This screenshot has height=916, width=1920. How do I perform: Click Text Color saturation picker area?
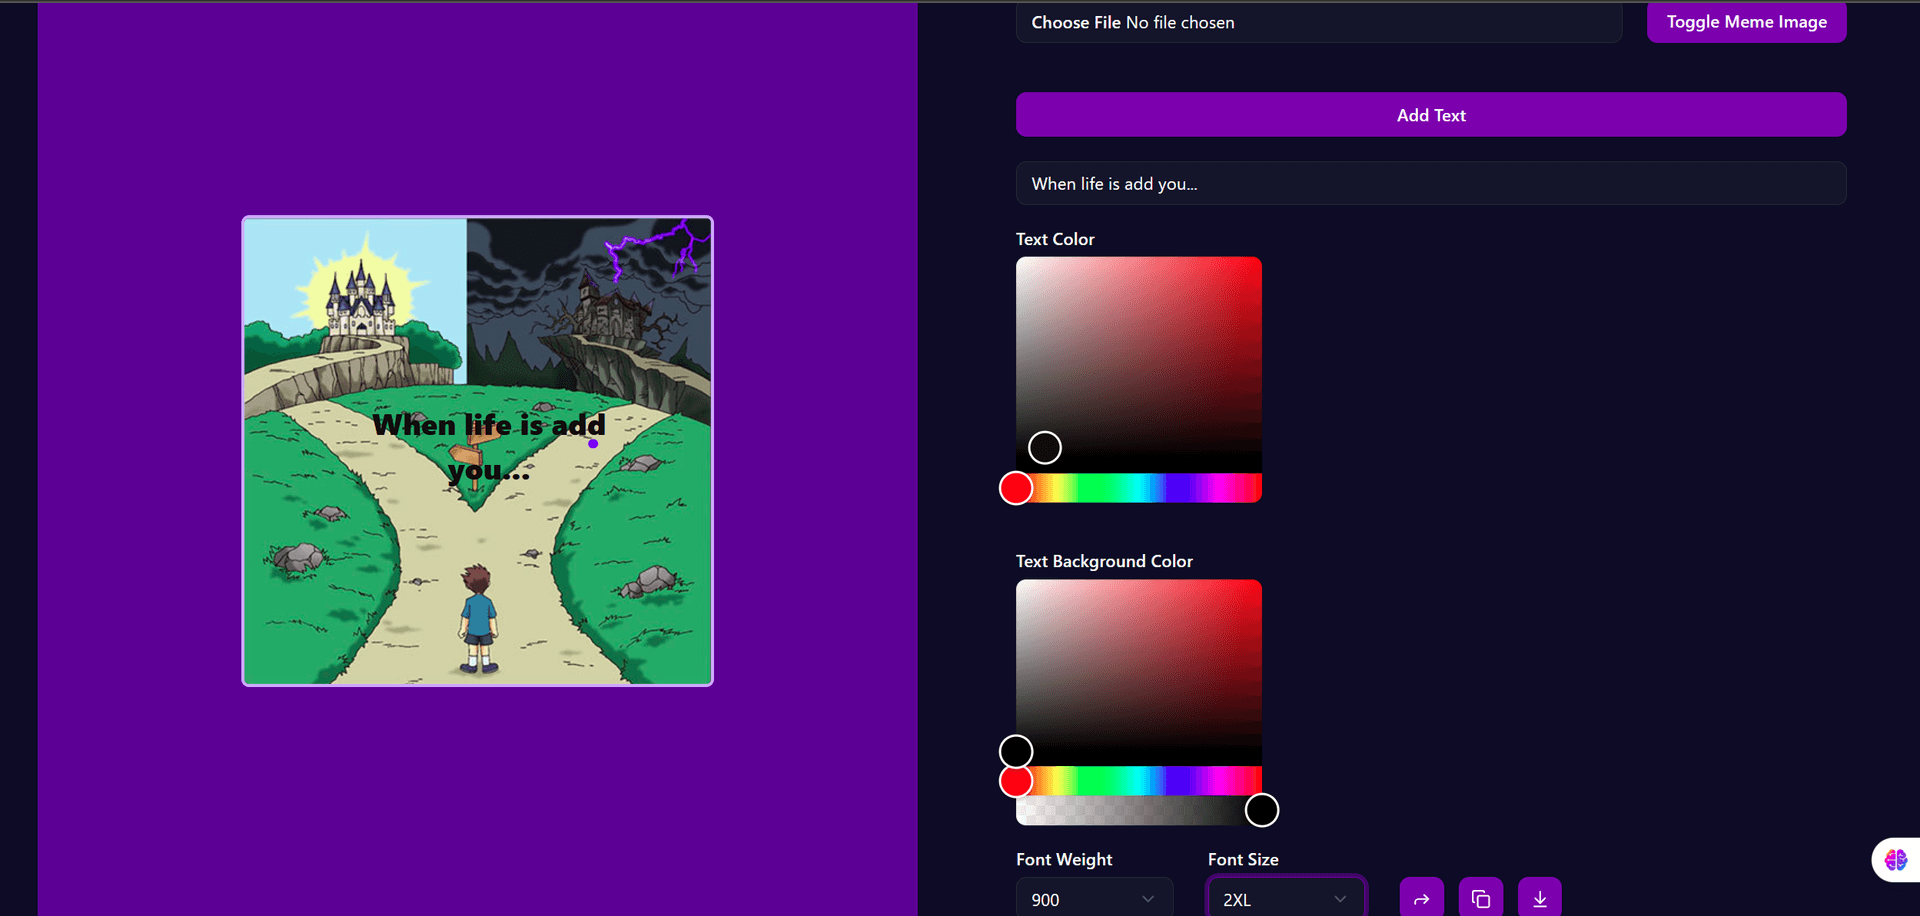[x=1139, y=365]
